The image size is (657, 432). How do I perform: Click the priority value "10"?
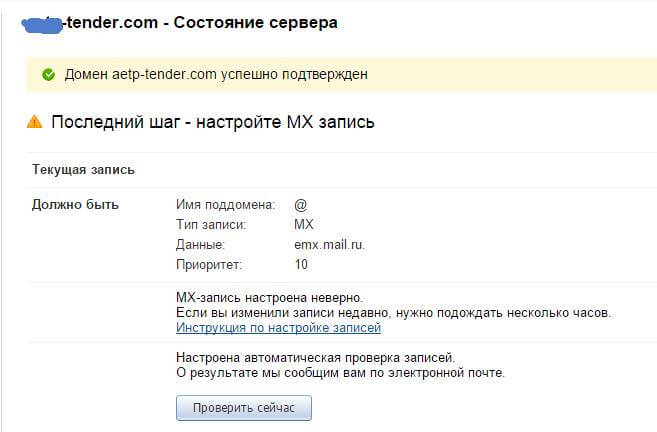point(301,265)
